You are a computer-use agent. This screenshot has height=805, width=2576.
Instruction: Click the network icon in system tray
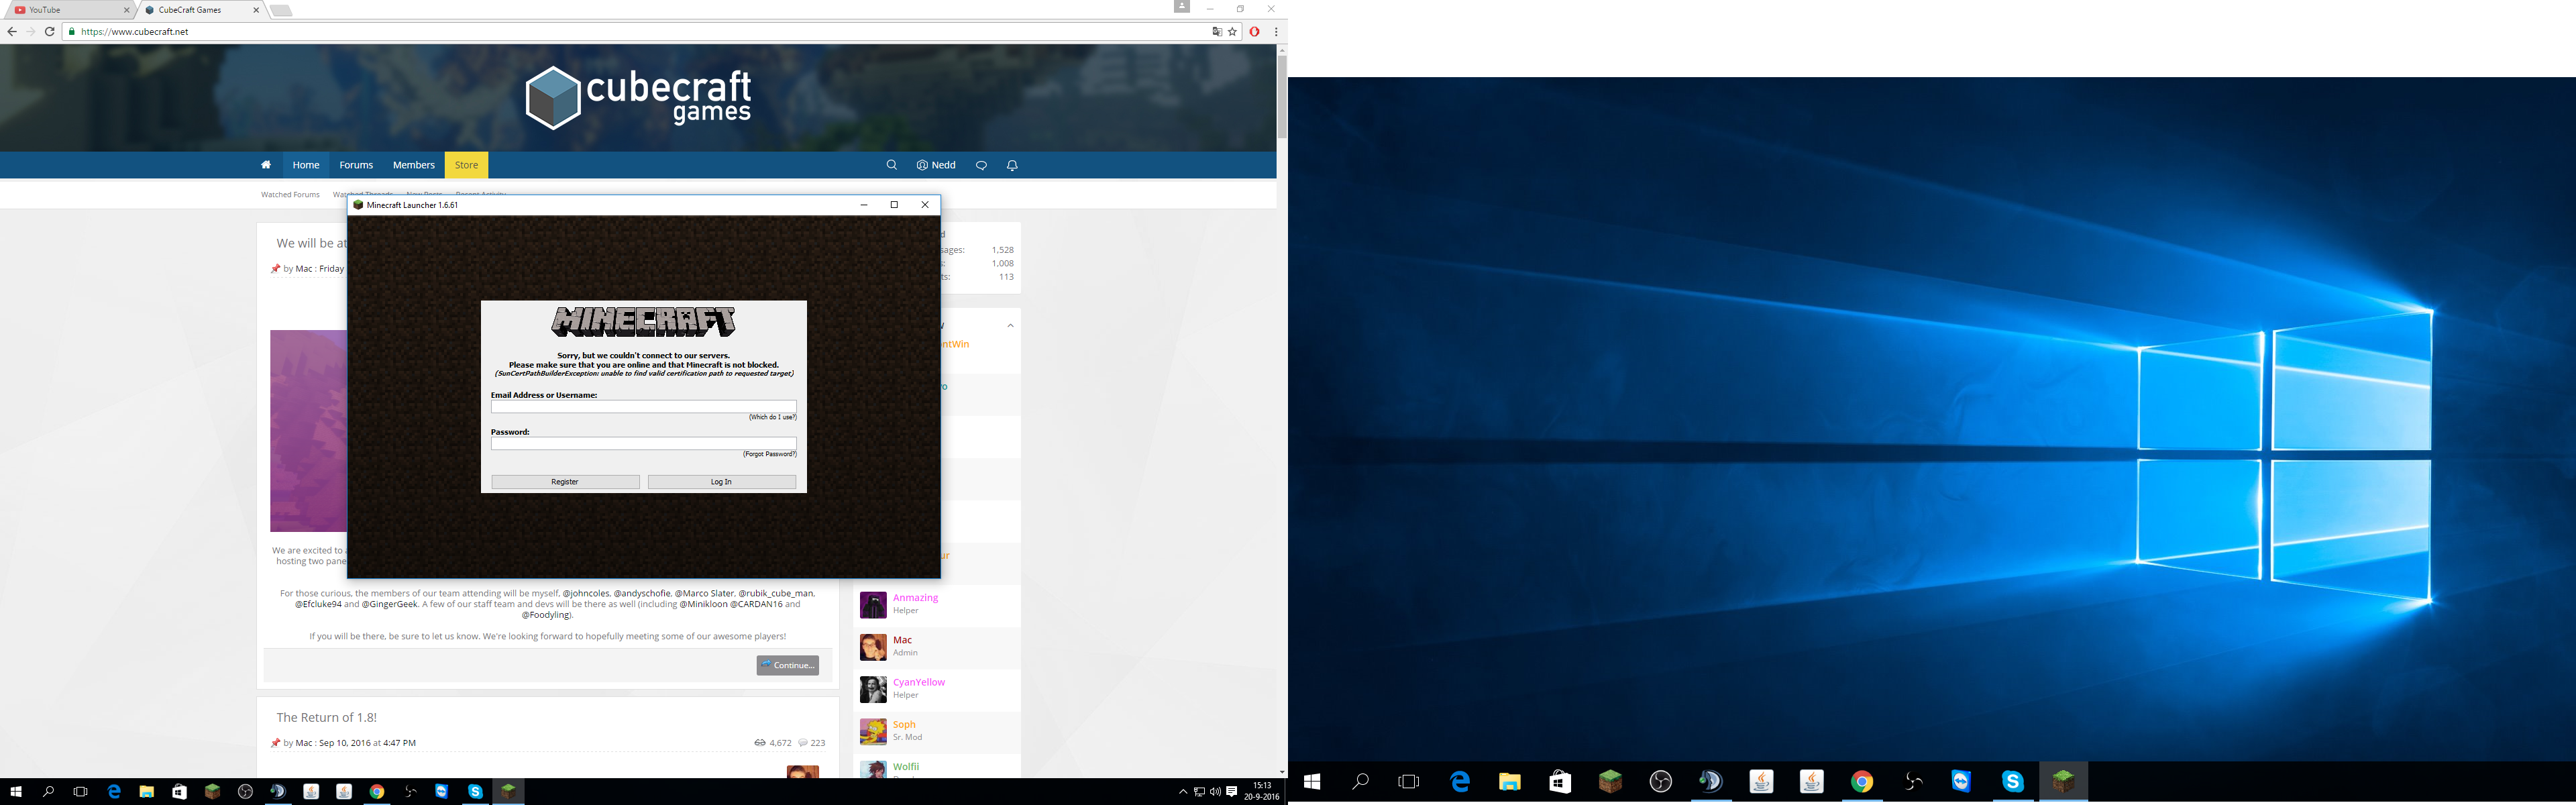tap(1199, 792)
